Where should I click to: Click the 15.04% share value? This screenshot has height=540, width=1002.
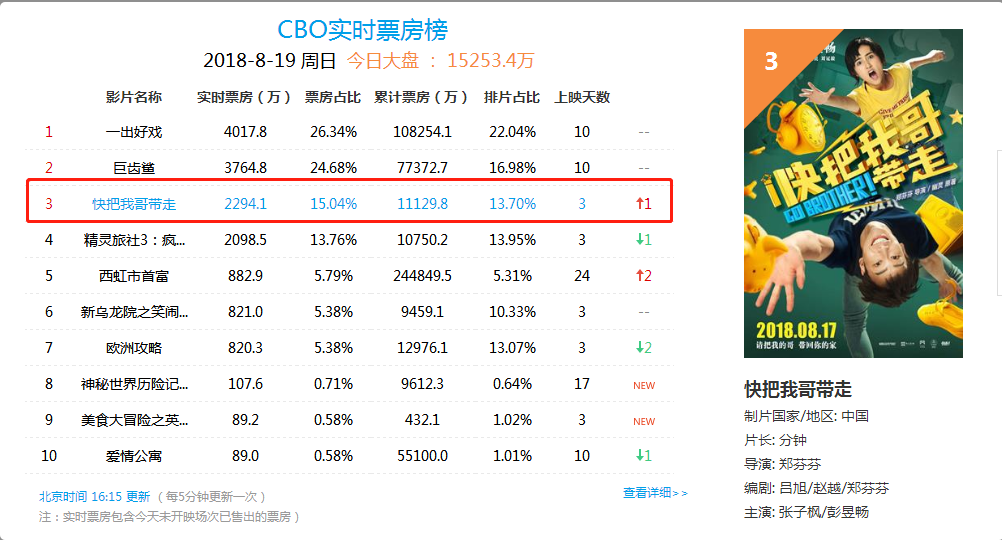(334, 204)
